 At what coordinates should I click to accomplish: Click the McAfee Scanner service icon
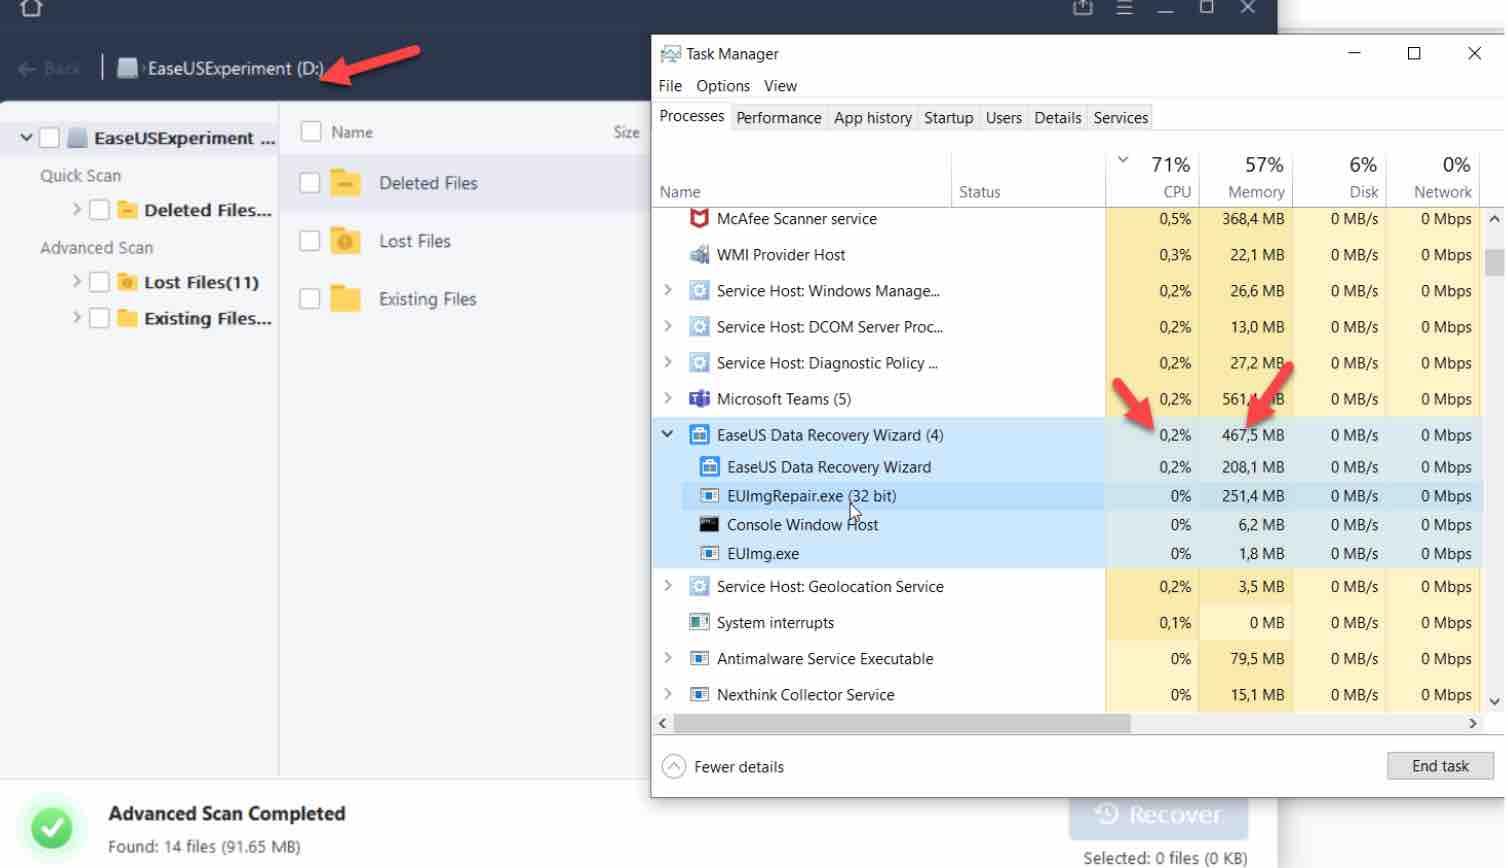pyautogui.click(x=699, y=218)
